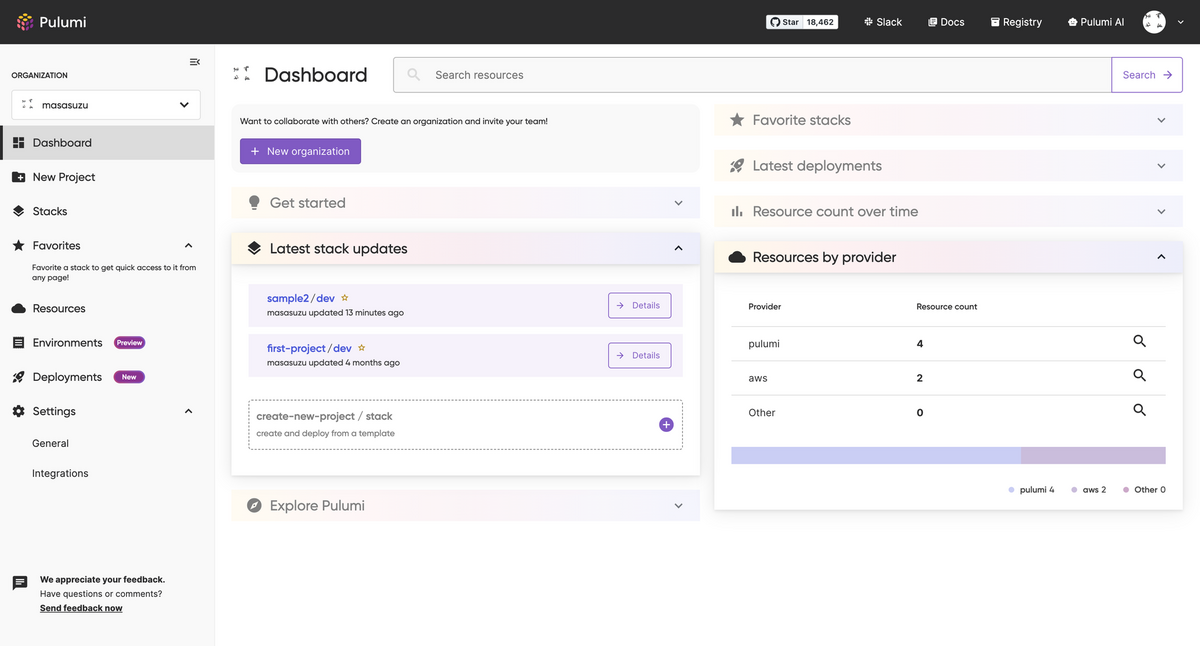This screenshot has height=646, width=1200.
Task: Click the Provider column header
Action: pyautogui.click(x=765, y=307)
